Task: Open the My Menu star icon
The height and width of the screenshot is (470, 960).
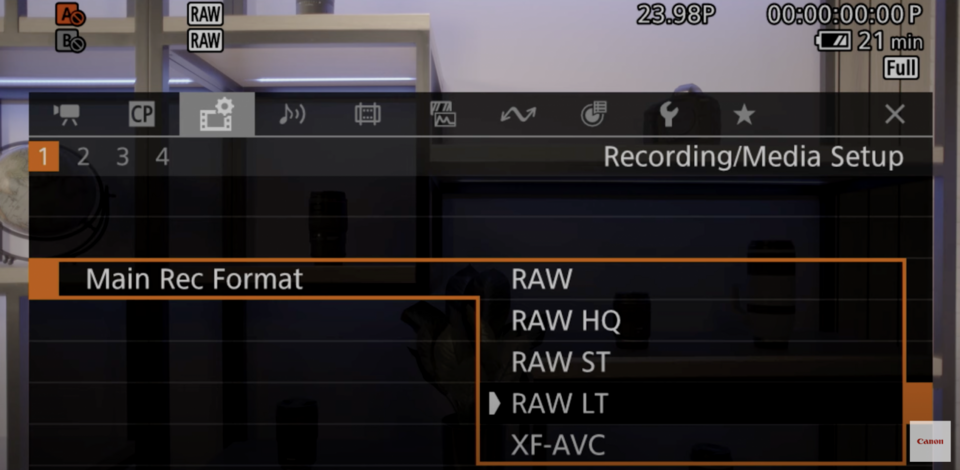Action: 744,114
